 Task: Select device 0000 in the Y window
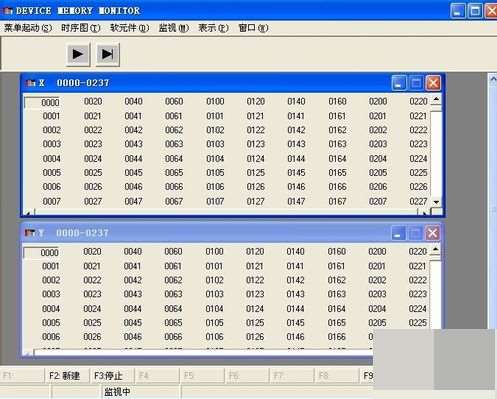(50, 253)
